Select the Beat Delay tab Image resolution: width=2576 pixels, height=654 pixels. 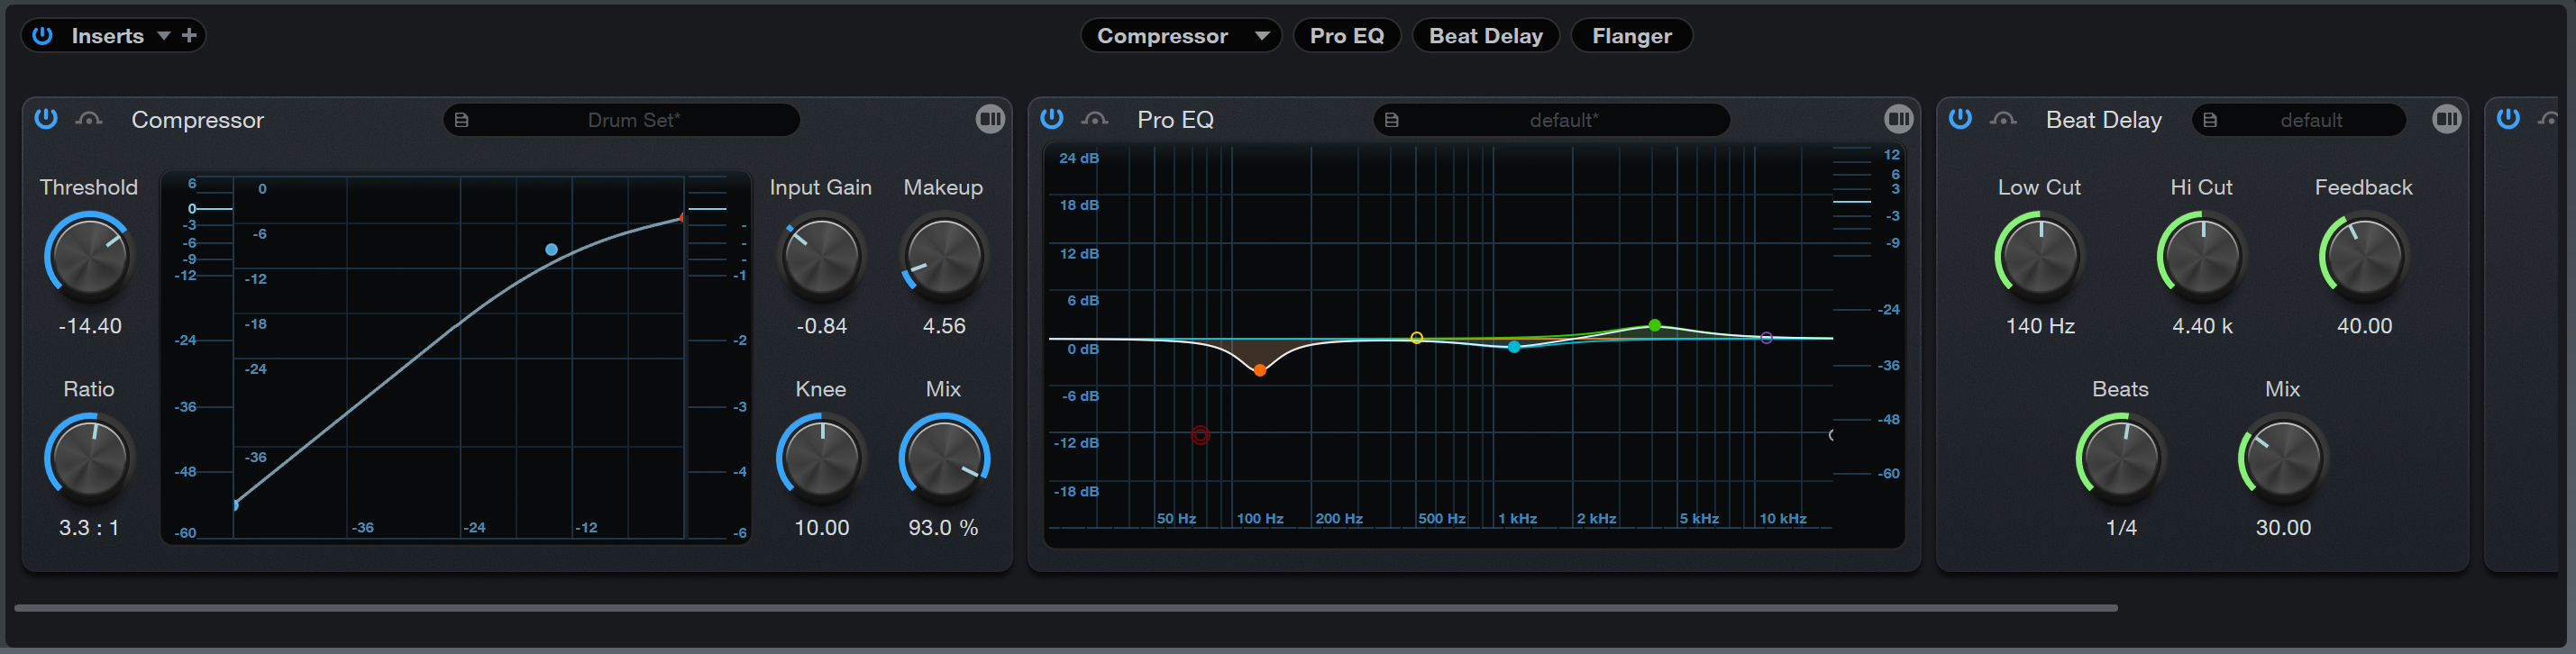[1485, 36]
